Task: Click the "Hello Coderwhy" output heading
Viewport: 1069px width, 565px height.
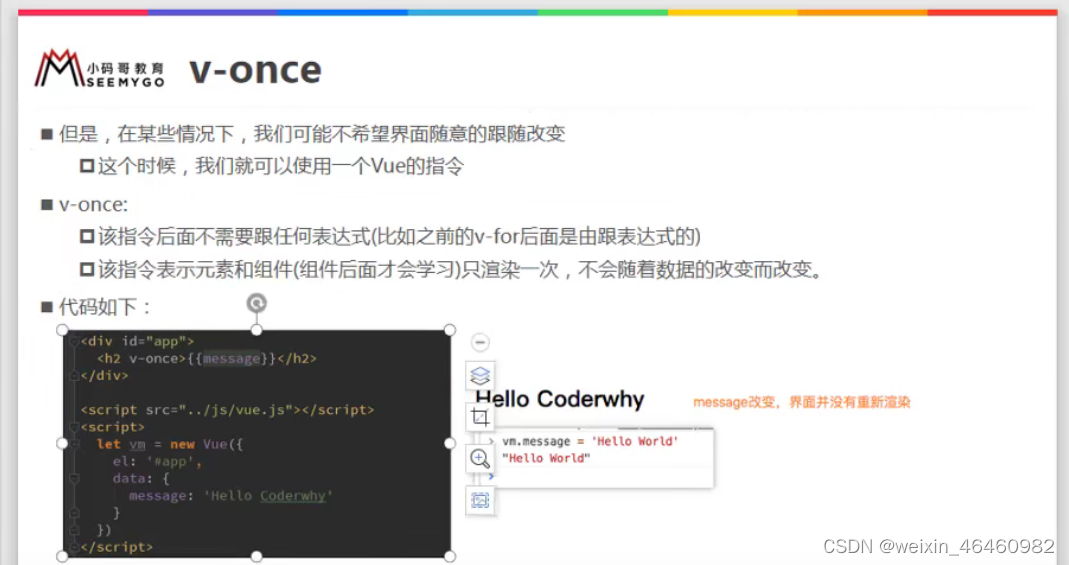Action: [x=560, y=399]
